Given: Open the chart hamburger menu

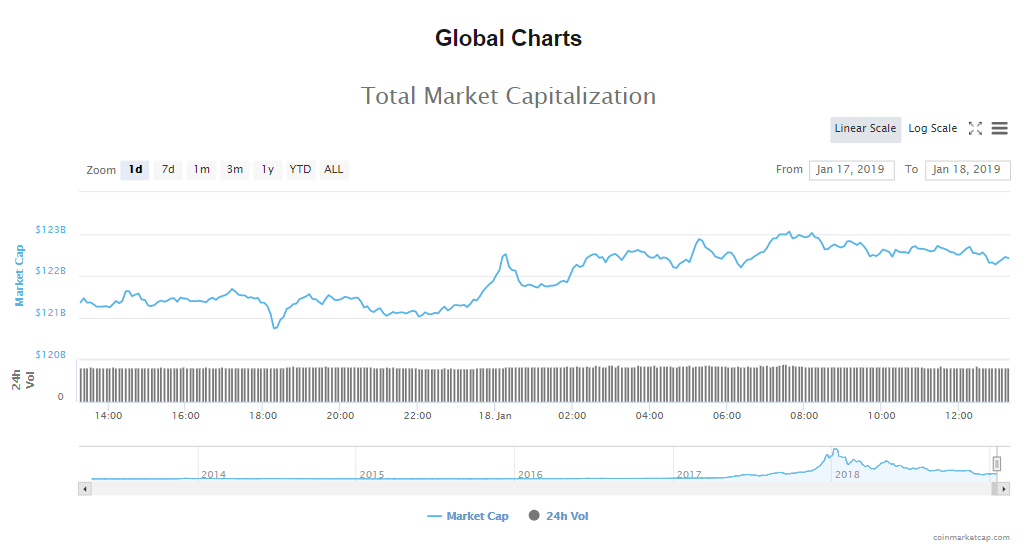Looking at the screenshot, I should click(x=1000, y=129).
